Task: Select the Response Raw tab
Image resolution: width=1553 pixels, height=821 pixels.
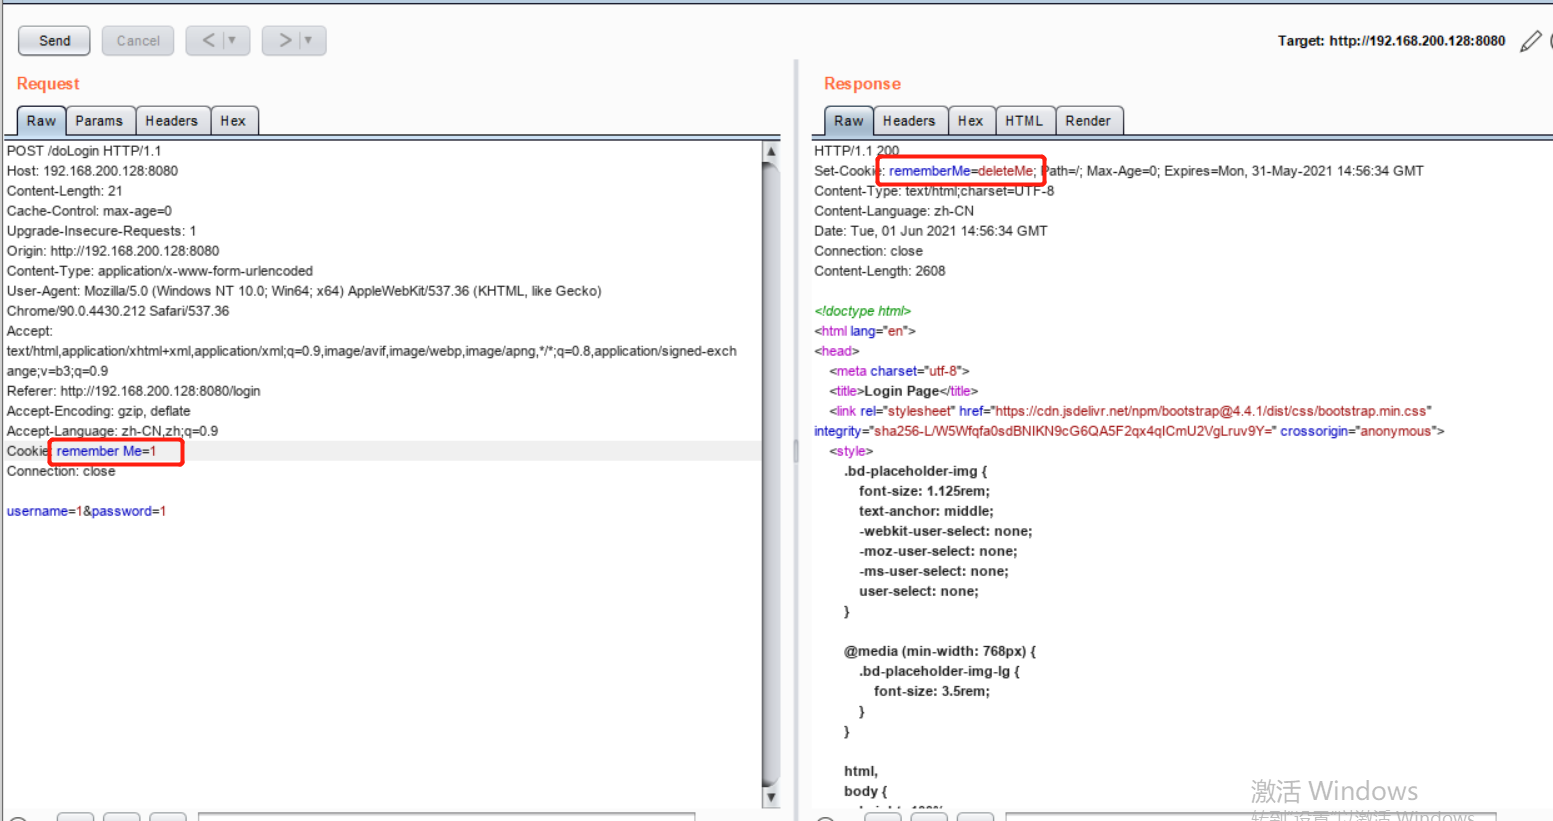Action: click(849, 121)
